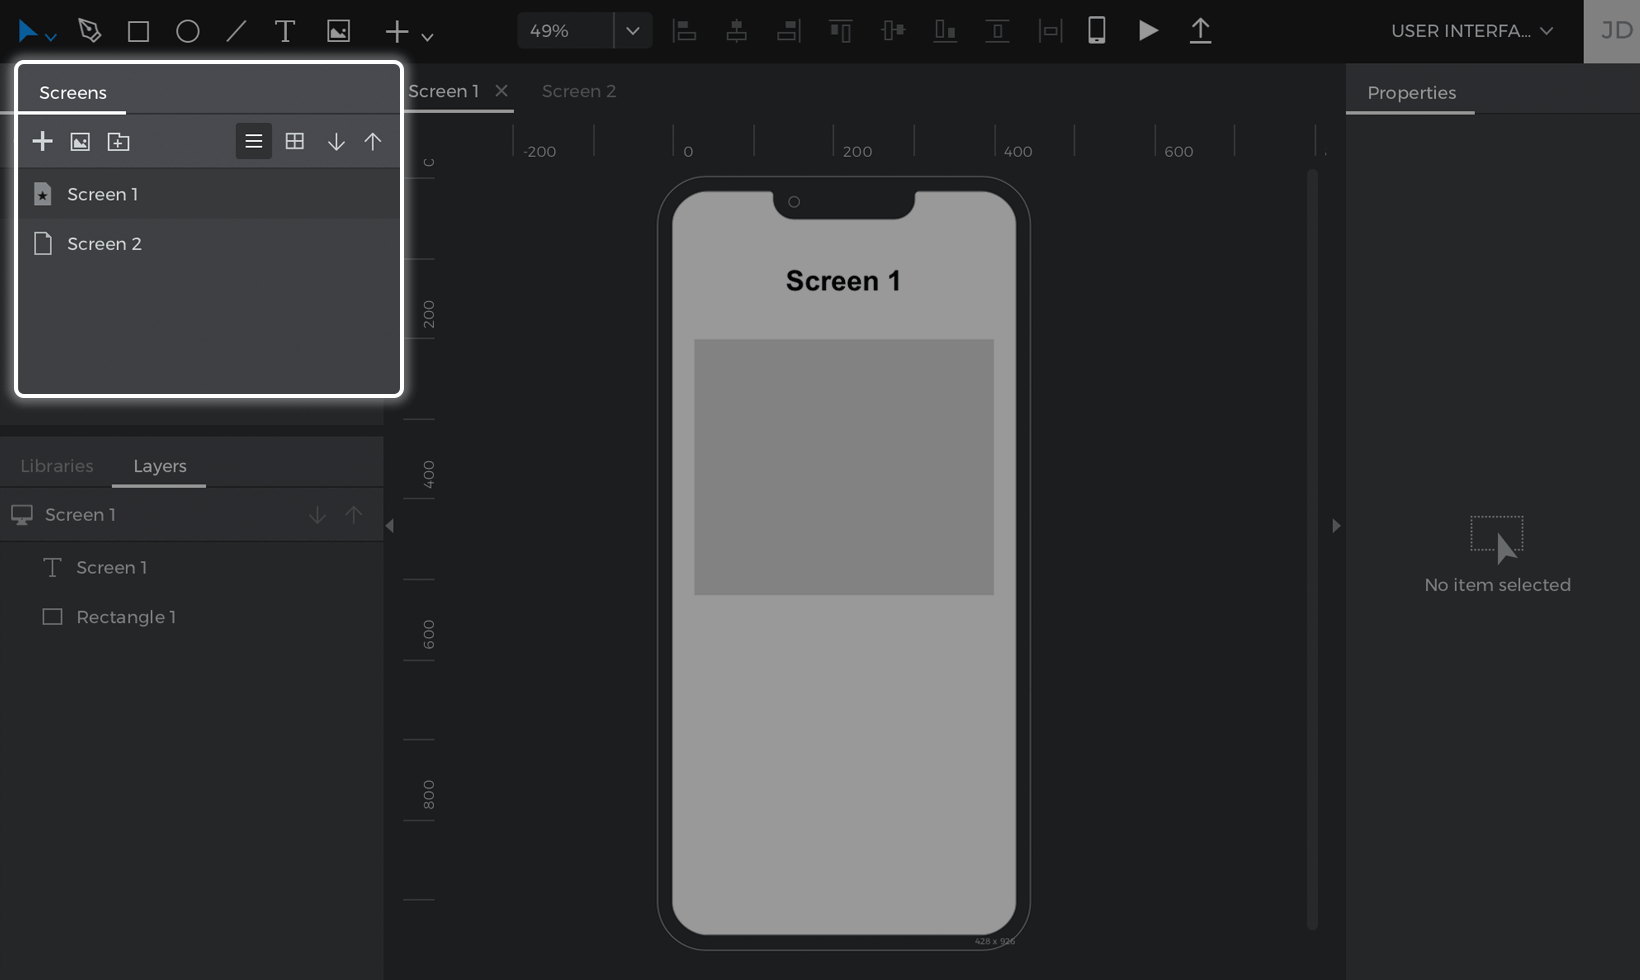Select the Image tool

click(x=339, y=32)
